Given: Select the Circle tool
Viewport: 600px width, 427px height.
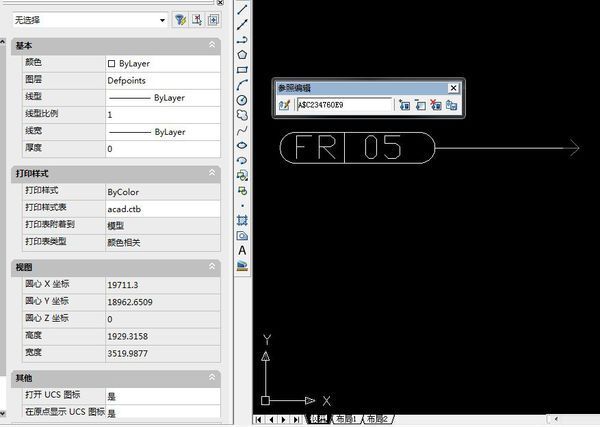Looking at the screenshot, I should point(242,100).
